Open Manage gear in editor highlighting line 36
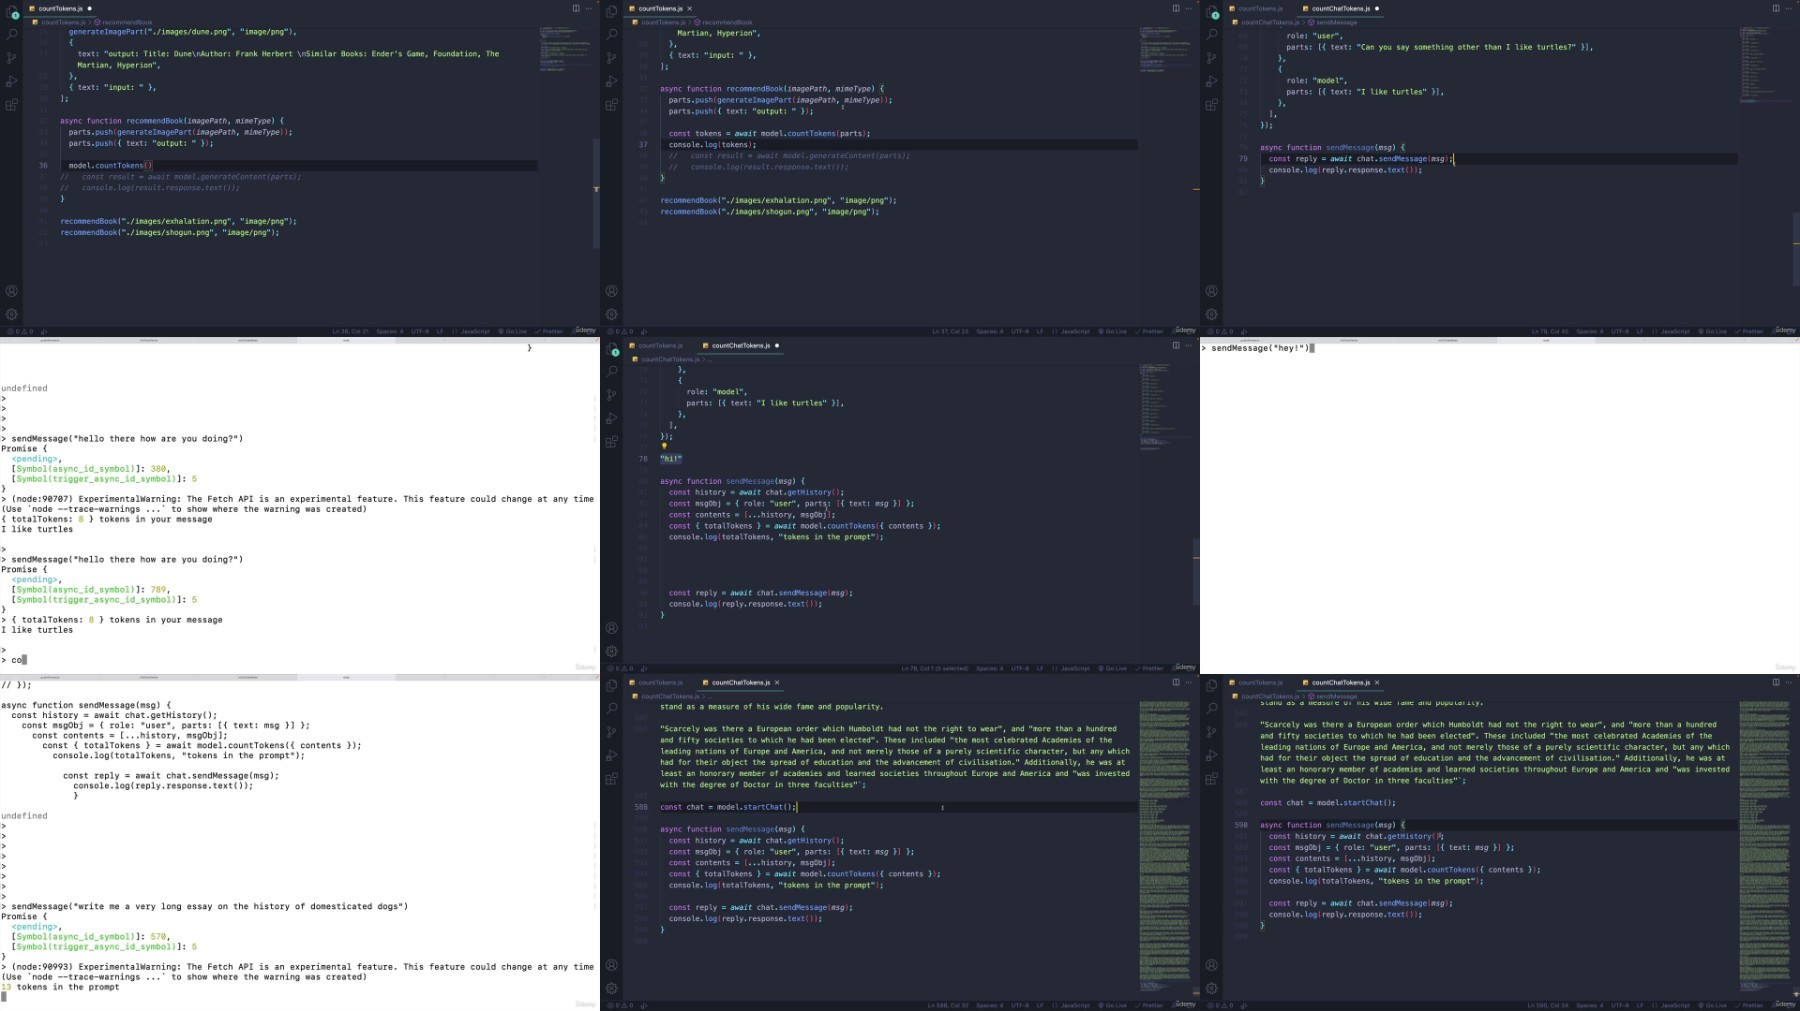 [x=12, y=314]
